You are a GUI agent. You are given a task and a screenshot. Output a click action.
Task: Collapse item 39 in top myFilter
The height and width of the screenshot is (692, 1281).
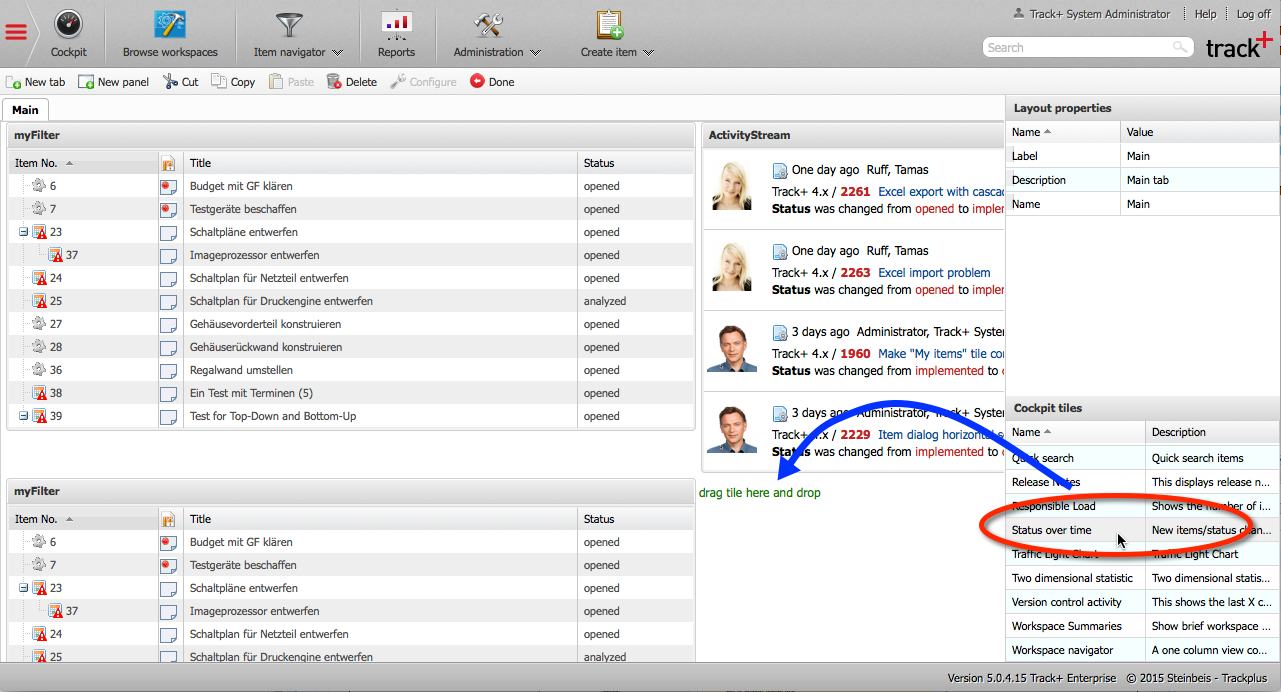pyautogui.click(x=22, y=416)
